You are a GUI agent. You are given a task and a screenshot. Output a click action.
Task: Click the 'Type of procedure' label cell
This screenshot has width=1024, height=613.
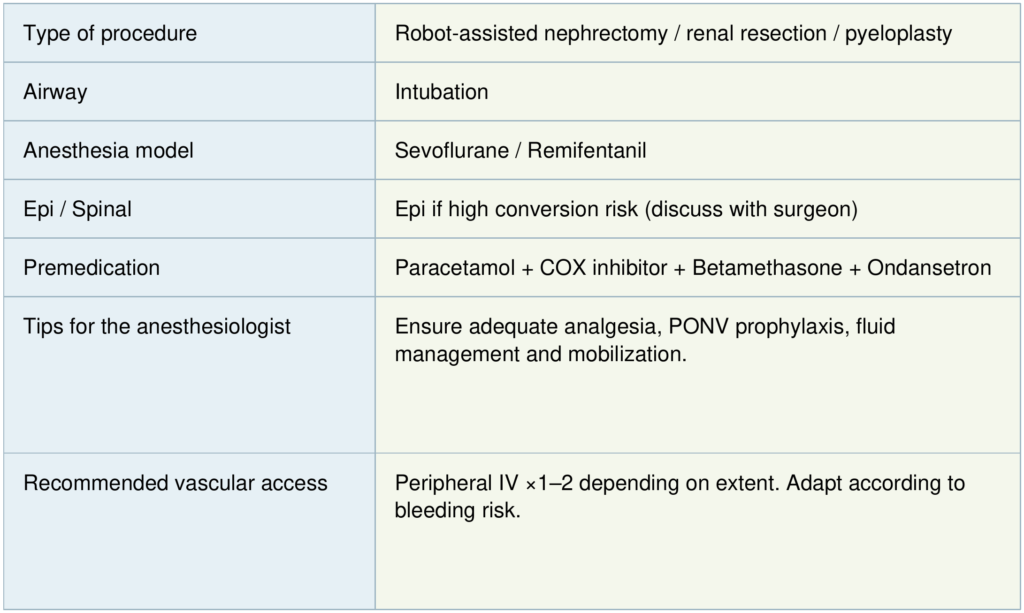point(110,34)
